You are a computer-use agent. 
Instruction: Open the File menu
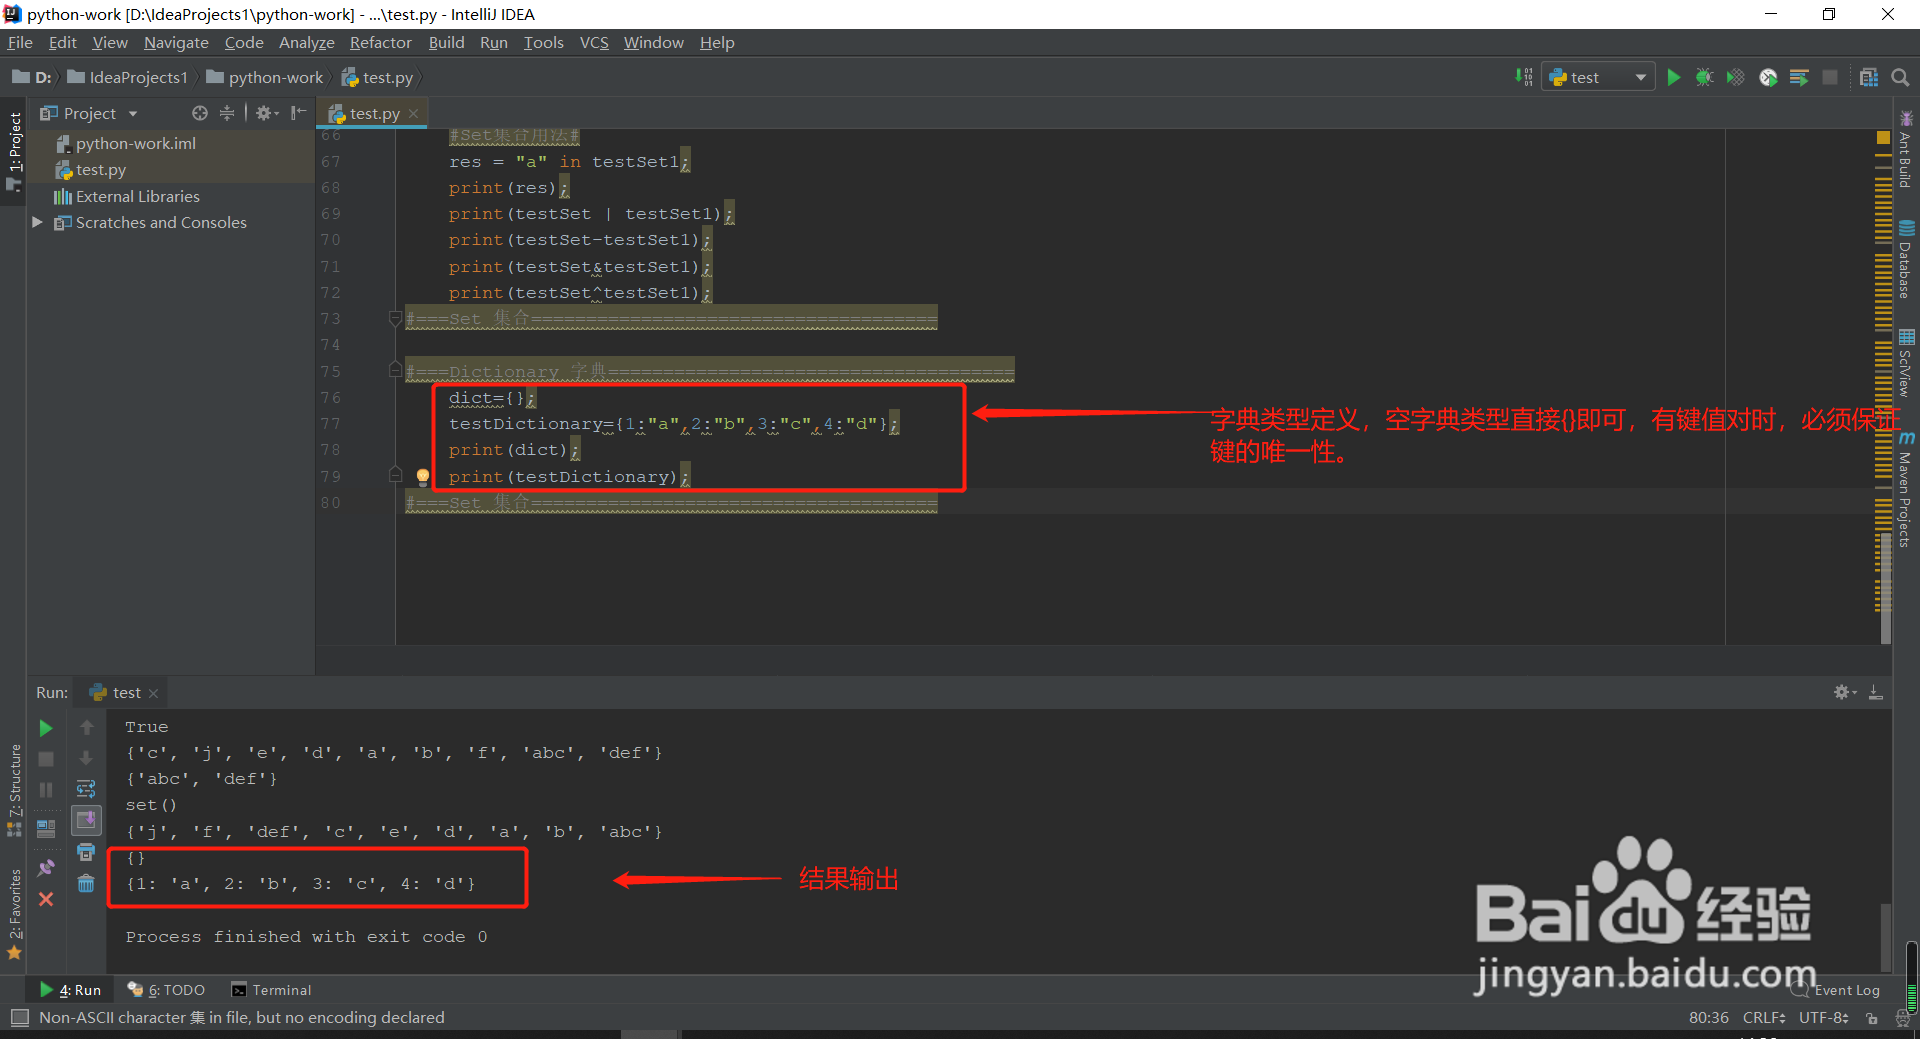20,42
